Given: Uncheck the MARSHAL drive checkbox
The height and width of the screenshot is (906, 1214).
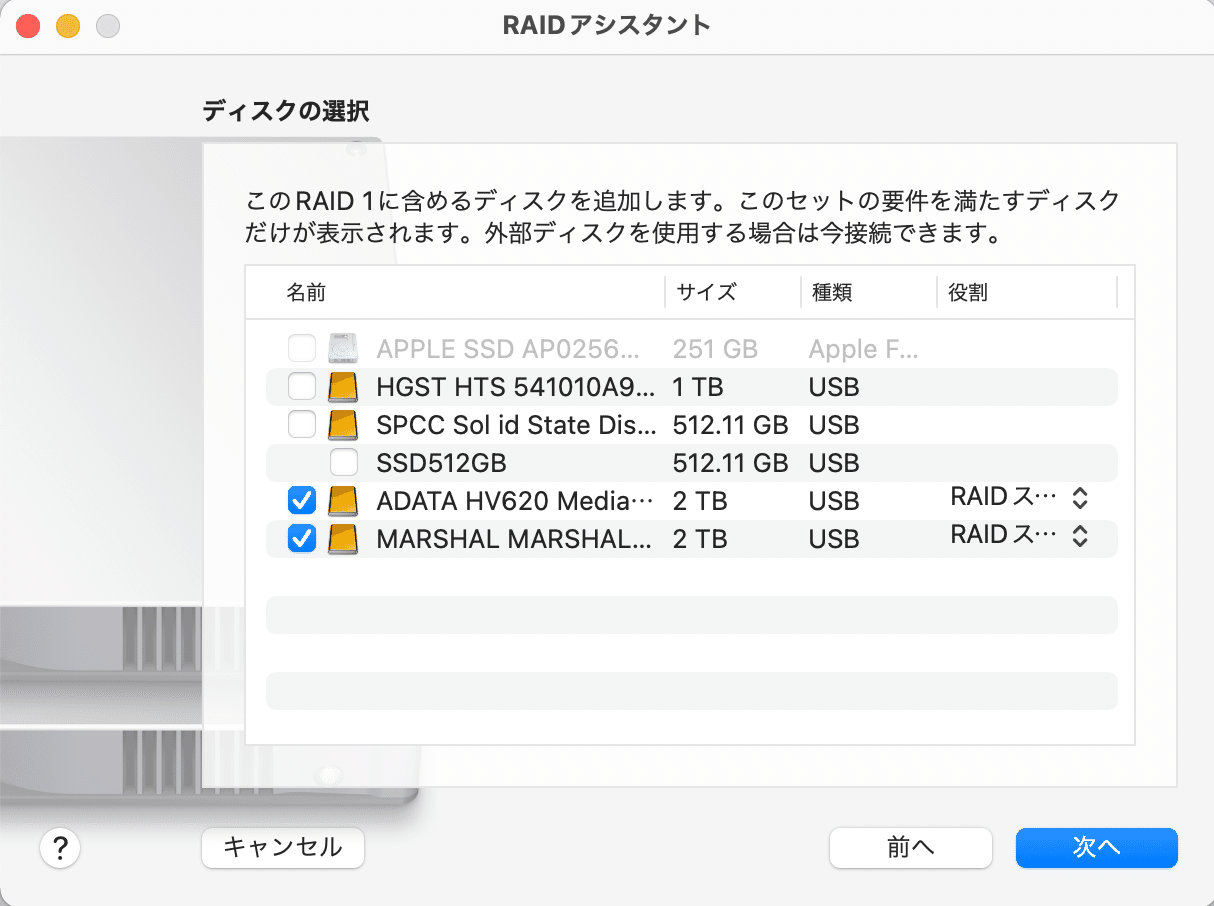Looking at the screenshot, I should tap(301, 538).
